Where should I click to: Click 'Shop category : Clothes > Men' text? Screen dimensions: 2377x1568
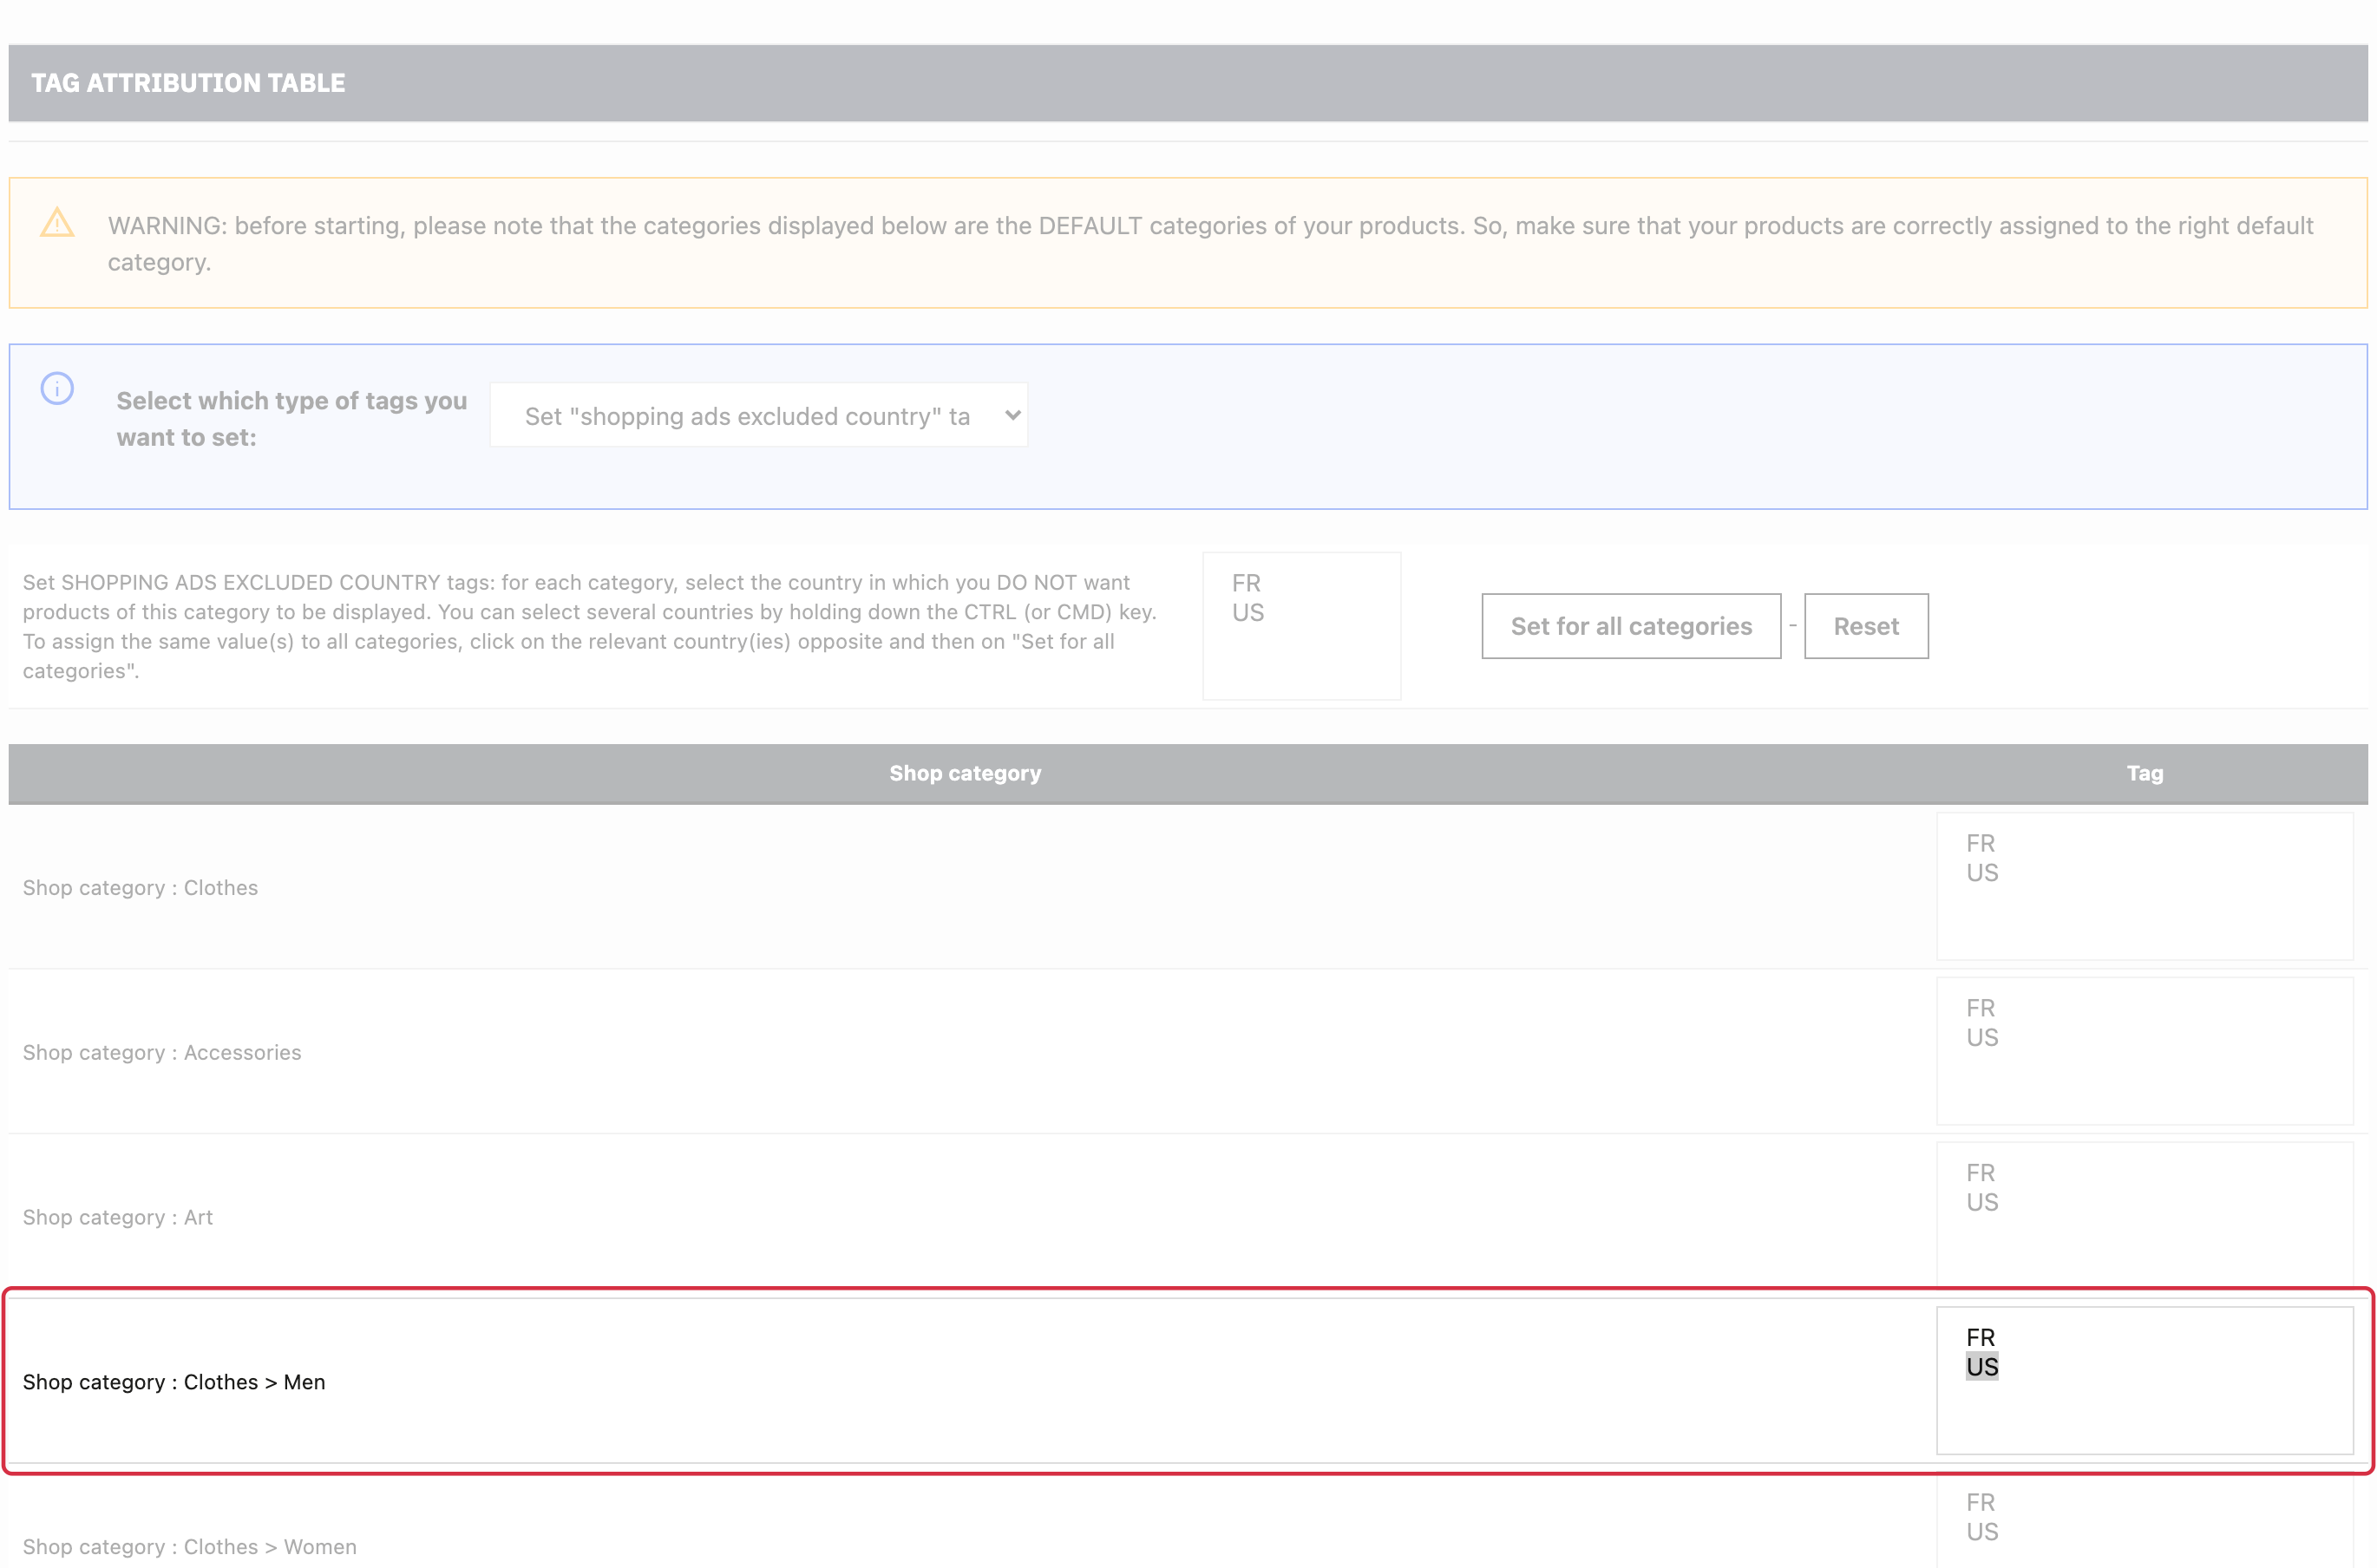174,1382
